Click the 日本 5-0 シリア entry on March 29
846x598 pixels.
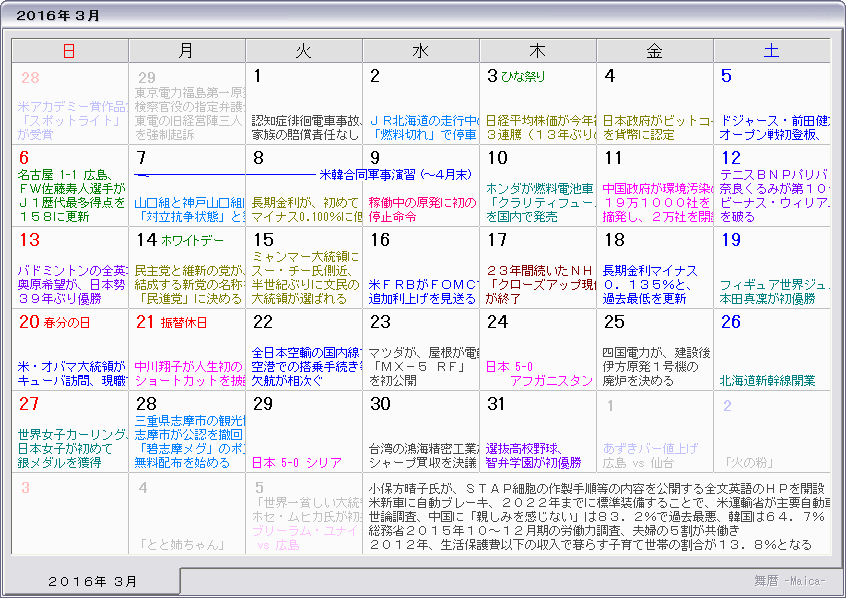tap(297, 463)
